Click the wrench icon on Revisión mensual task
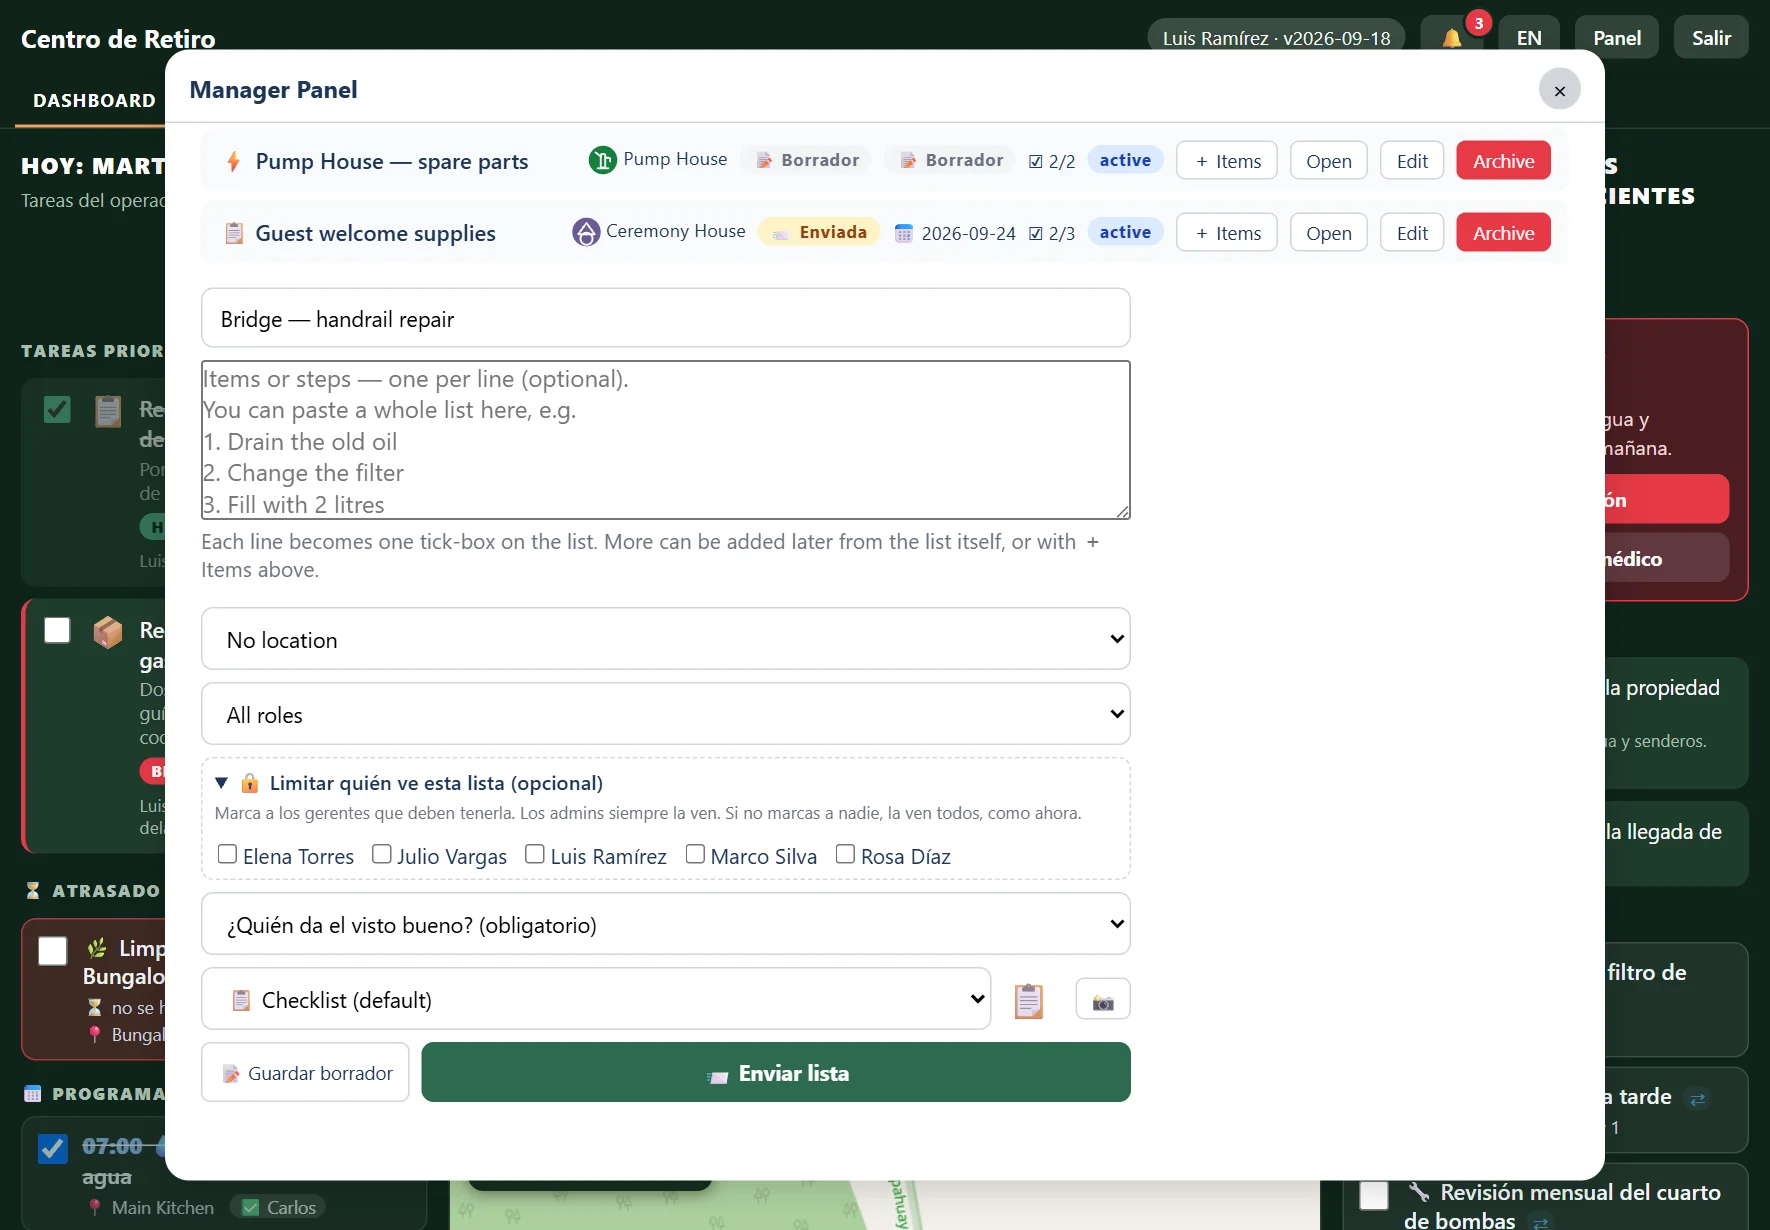The image size is (1770, 1230). point(1419,1192)
